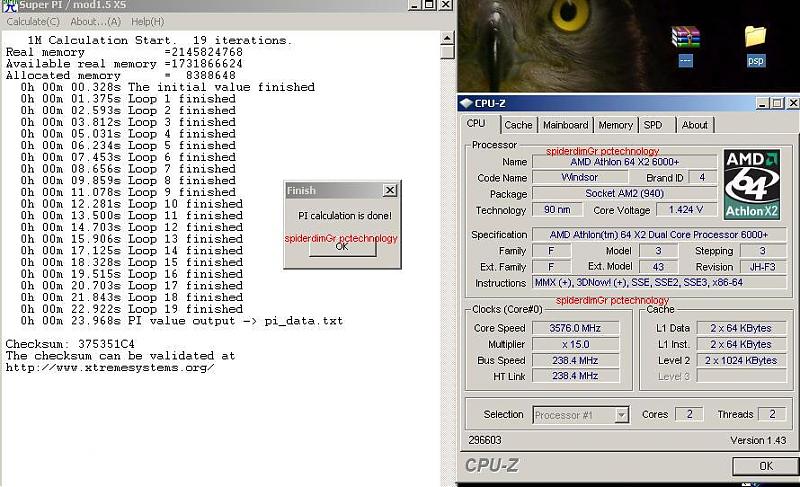This screenshot has height=487, width=800.
Task: Switch to the Mainboard tab
Action: click(565, 125)
